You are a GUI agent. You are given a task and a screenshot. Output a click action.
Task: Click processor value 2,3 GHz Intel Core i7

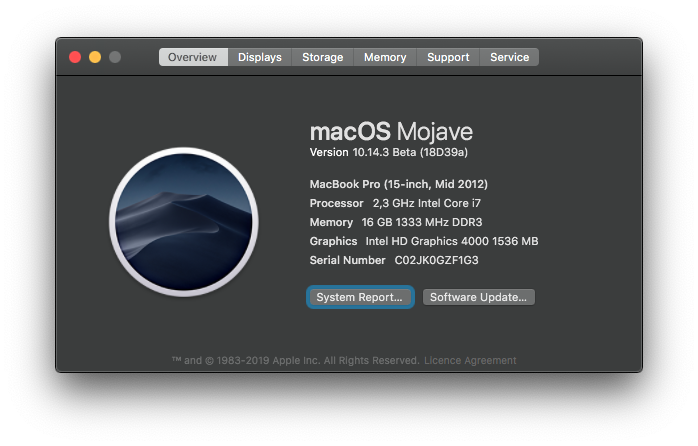click(426, 203)
